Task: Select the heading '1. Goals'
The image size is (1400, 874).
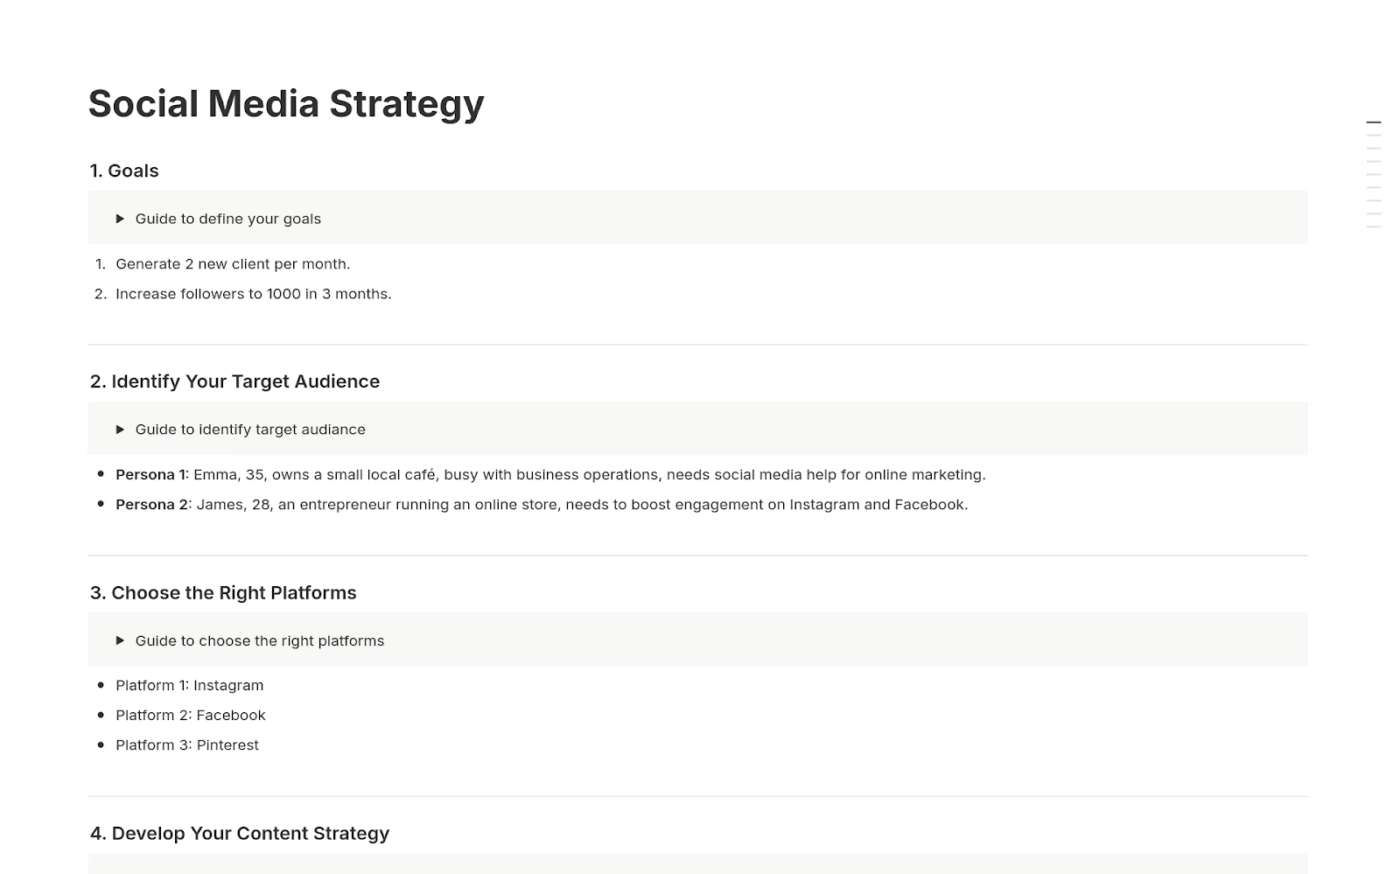Action: coord(123,171)
